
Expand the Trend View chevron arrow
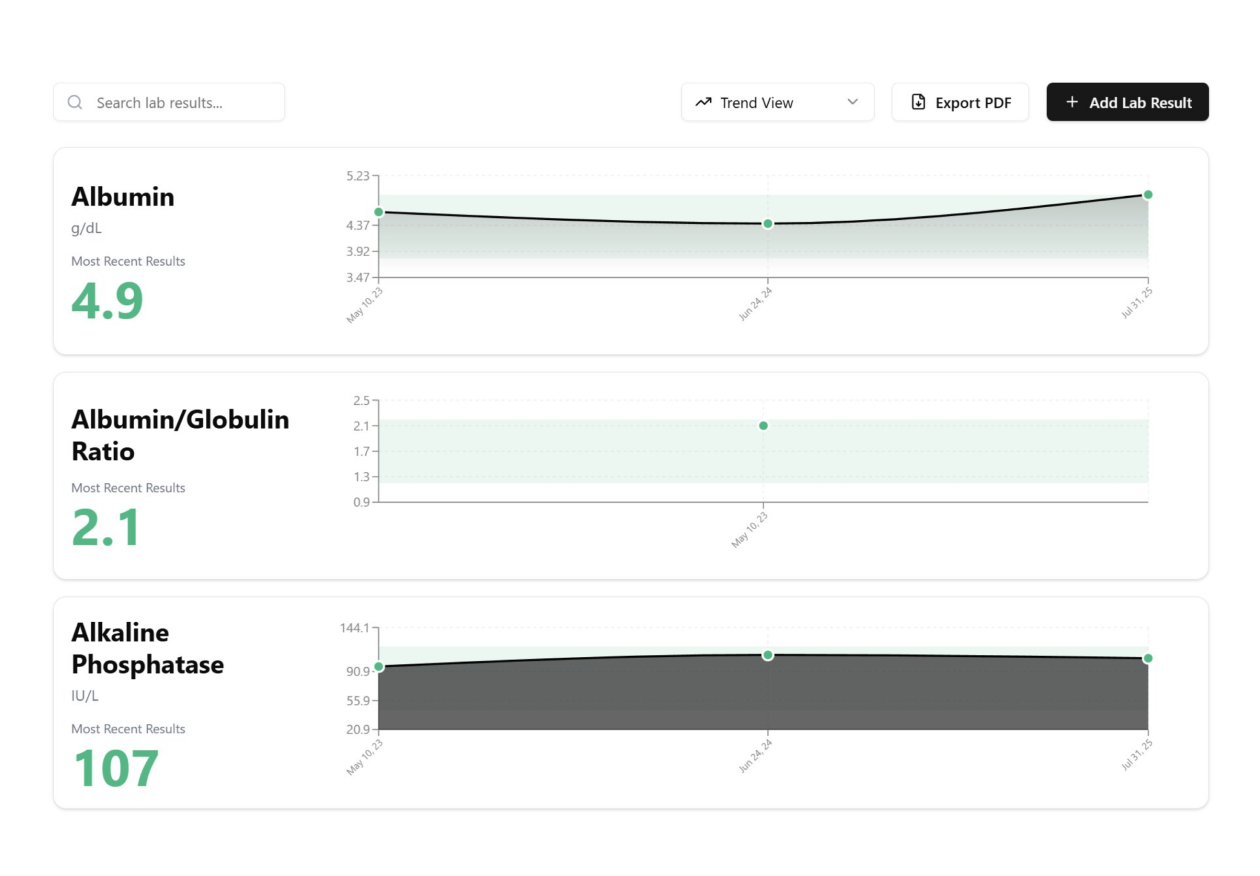[x=853, y=102]
